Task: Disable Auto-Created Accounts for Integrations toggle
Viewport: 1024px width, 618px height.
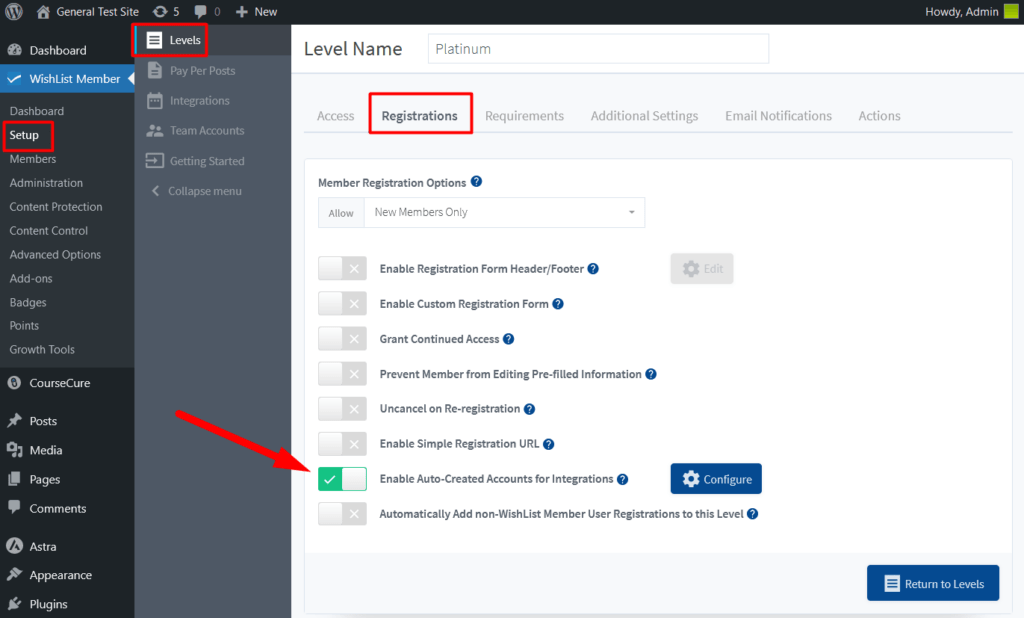Action: pos(342,479)
